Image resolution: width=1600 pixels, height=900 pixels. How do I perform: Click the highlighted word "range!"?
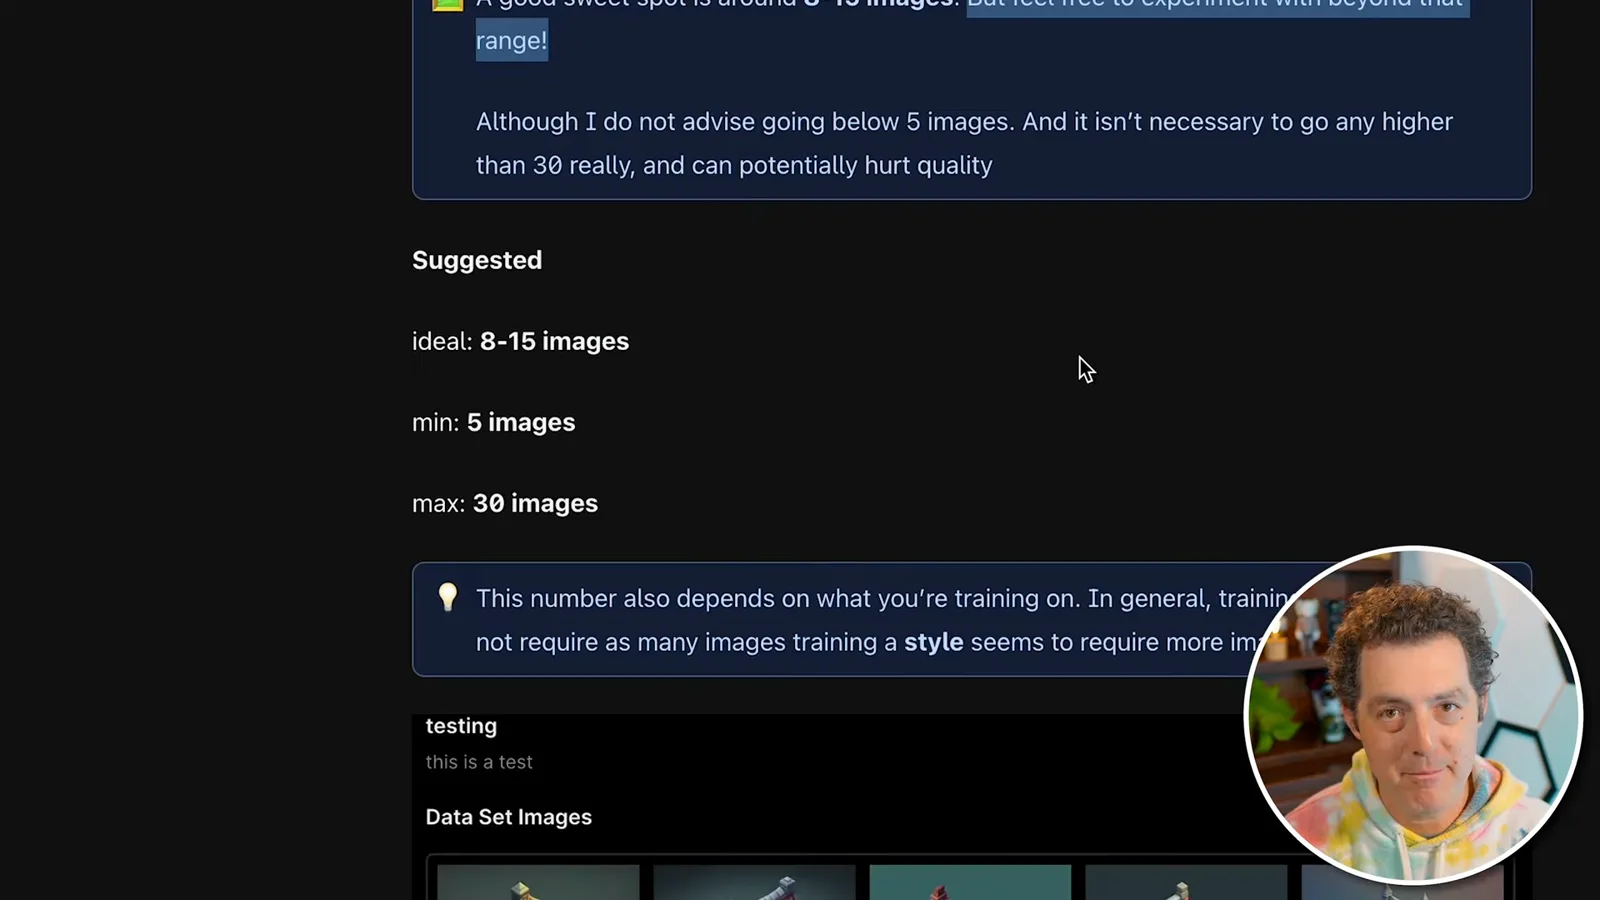tap(512, 40)
